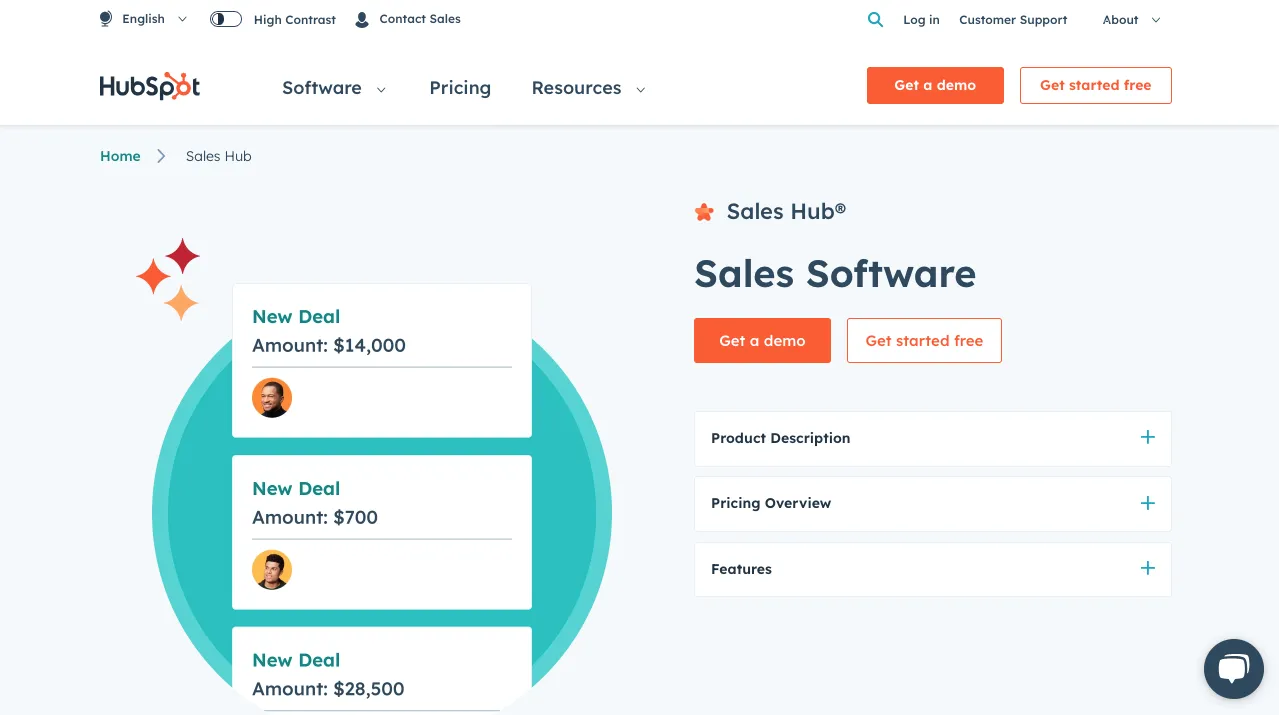Click the Amount: $700 text
The width and height of the screenshot is (1279, 715).
tap(315, 517)
